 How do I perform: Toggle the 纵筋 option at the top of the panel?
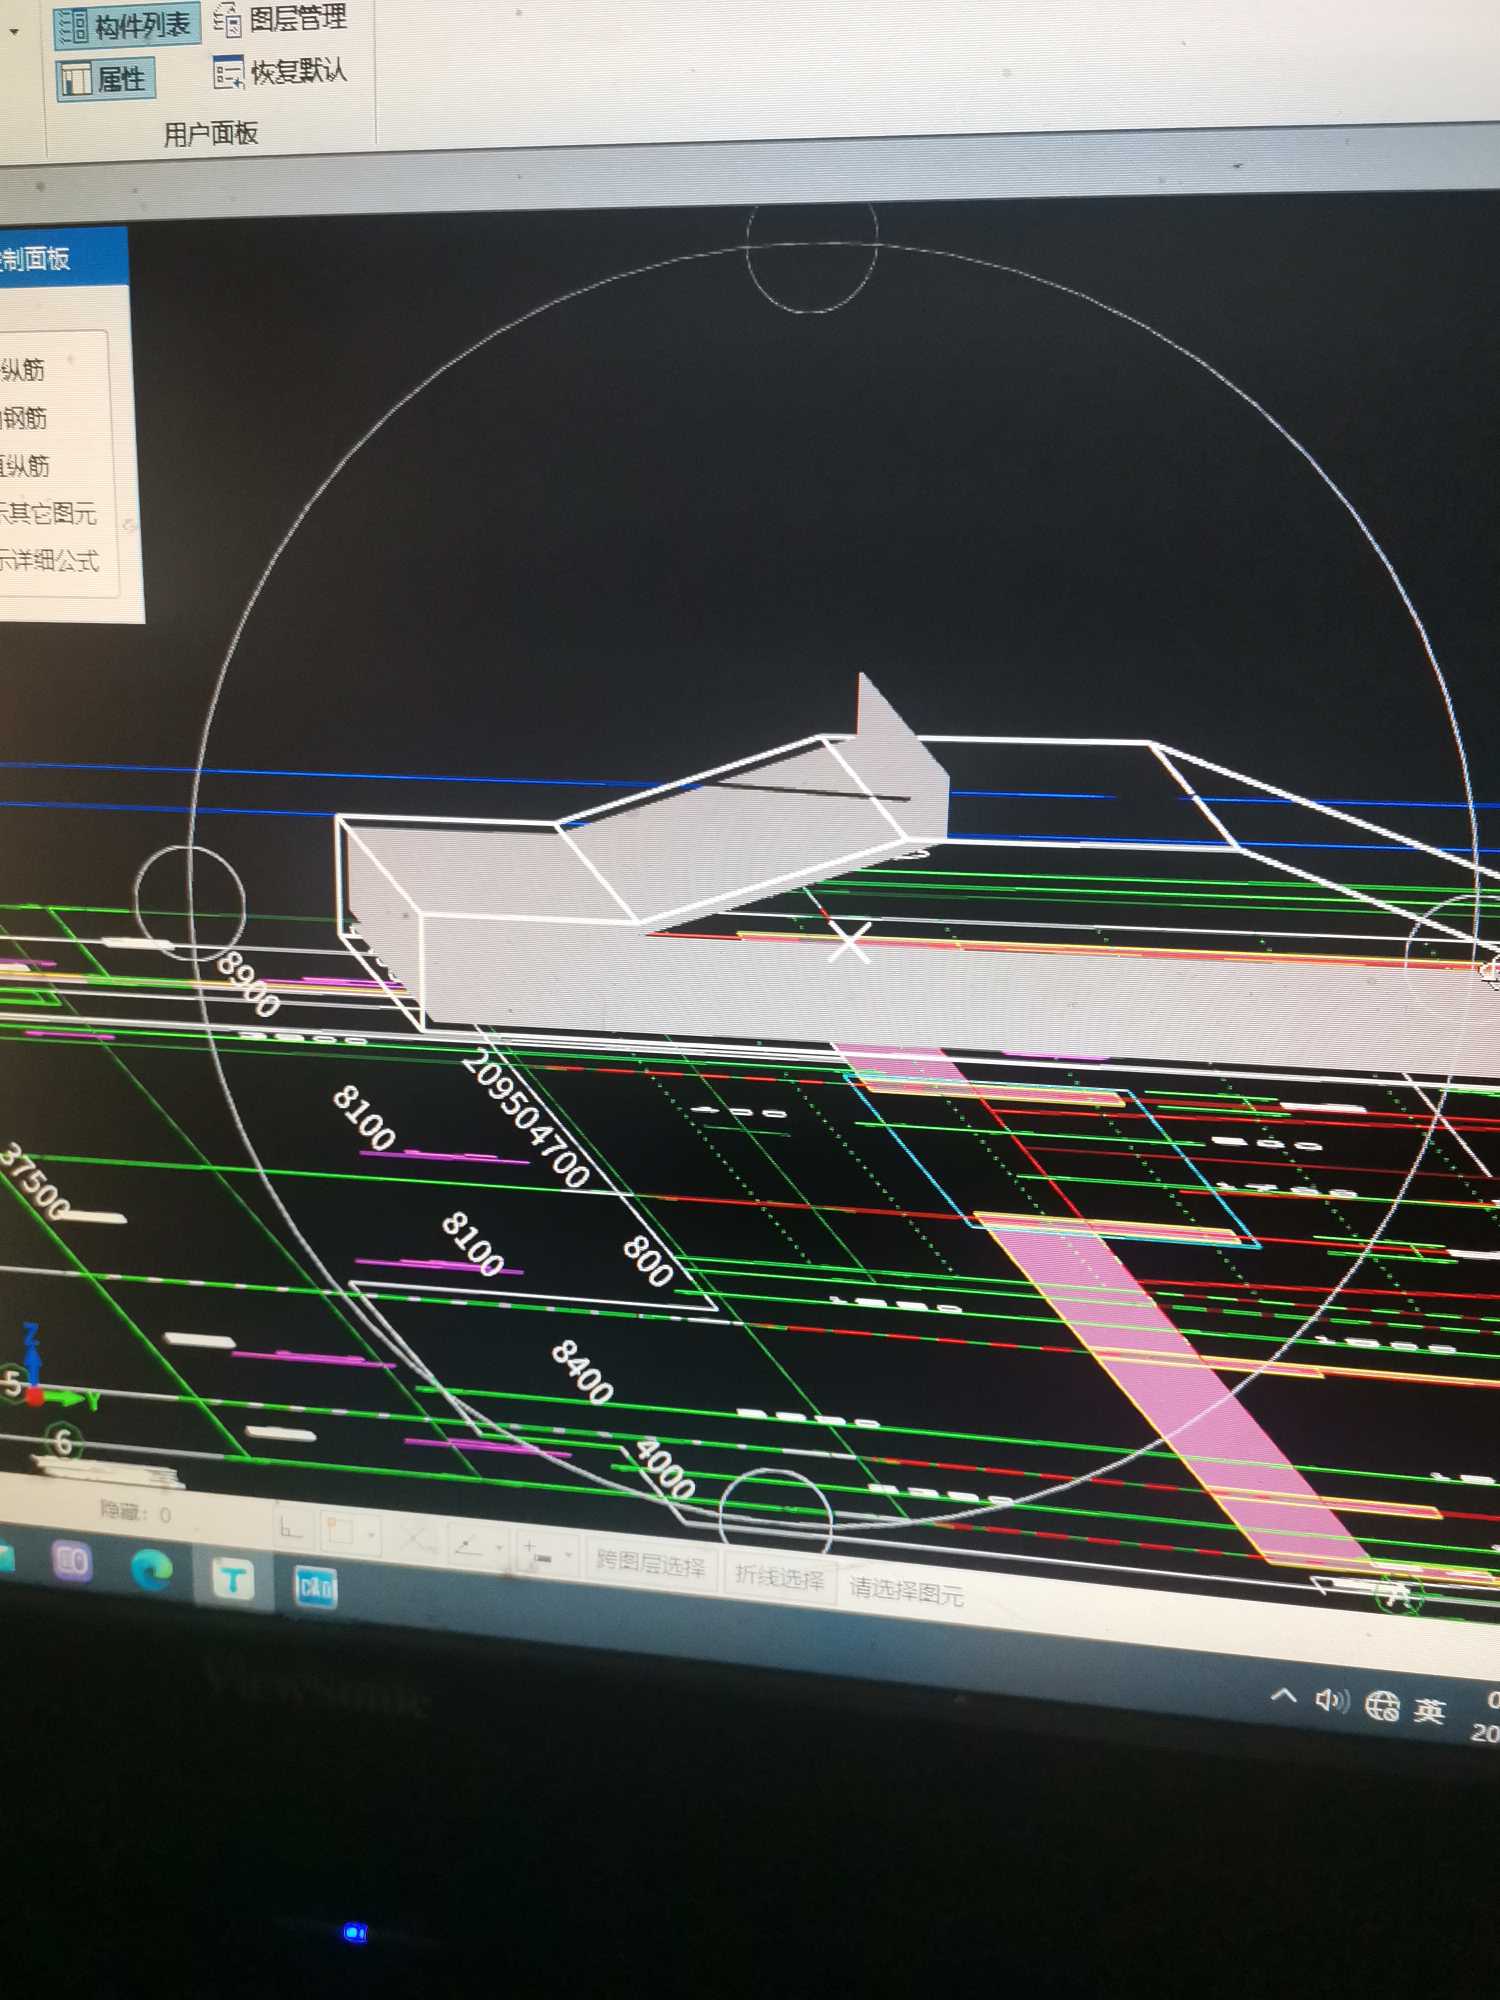coord(24,369)
